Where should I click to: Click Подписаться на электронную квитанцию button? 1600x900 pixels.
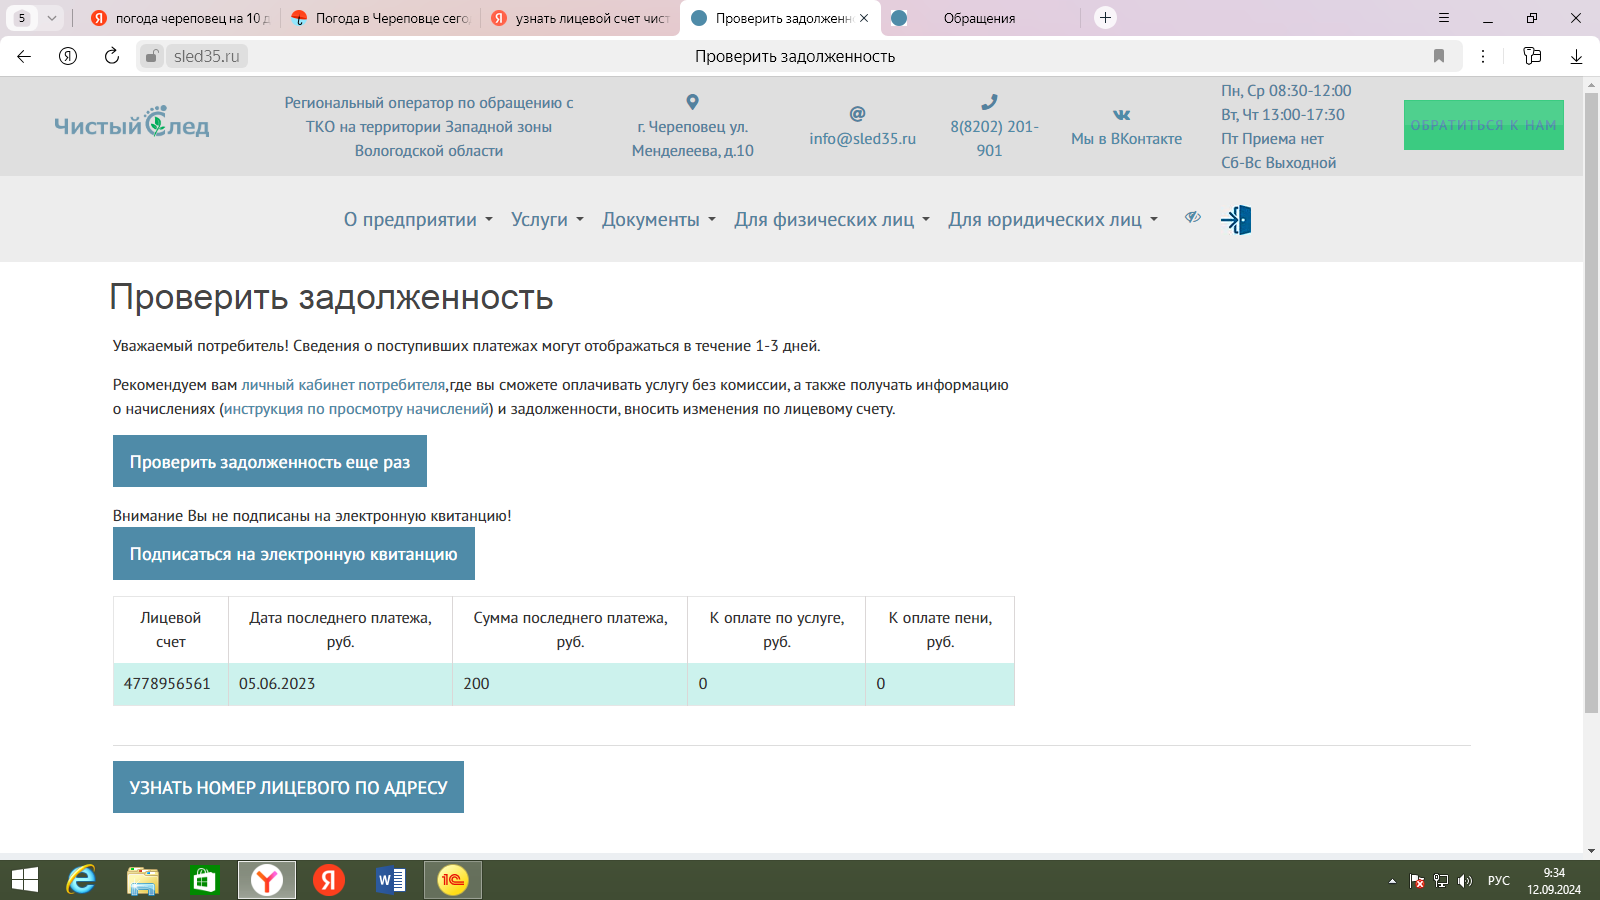(x=293, y=554)
